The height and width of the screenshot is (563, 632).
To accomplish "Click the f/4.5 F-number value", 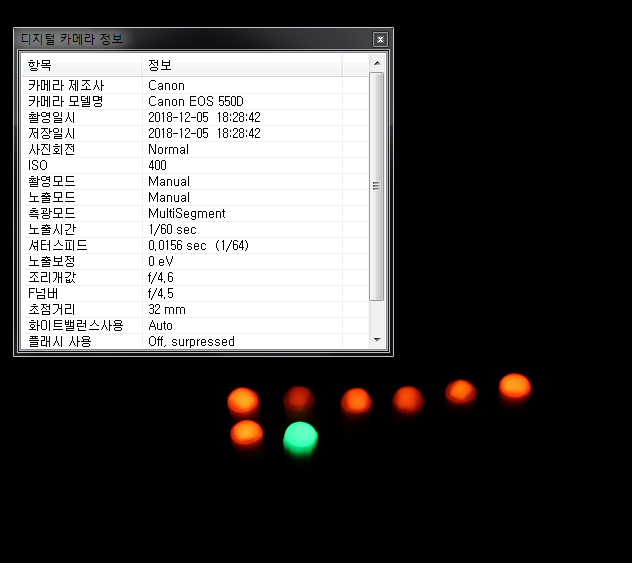I will [x=161, y=294].
